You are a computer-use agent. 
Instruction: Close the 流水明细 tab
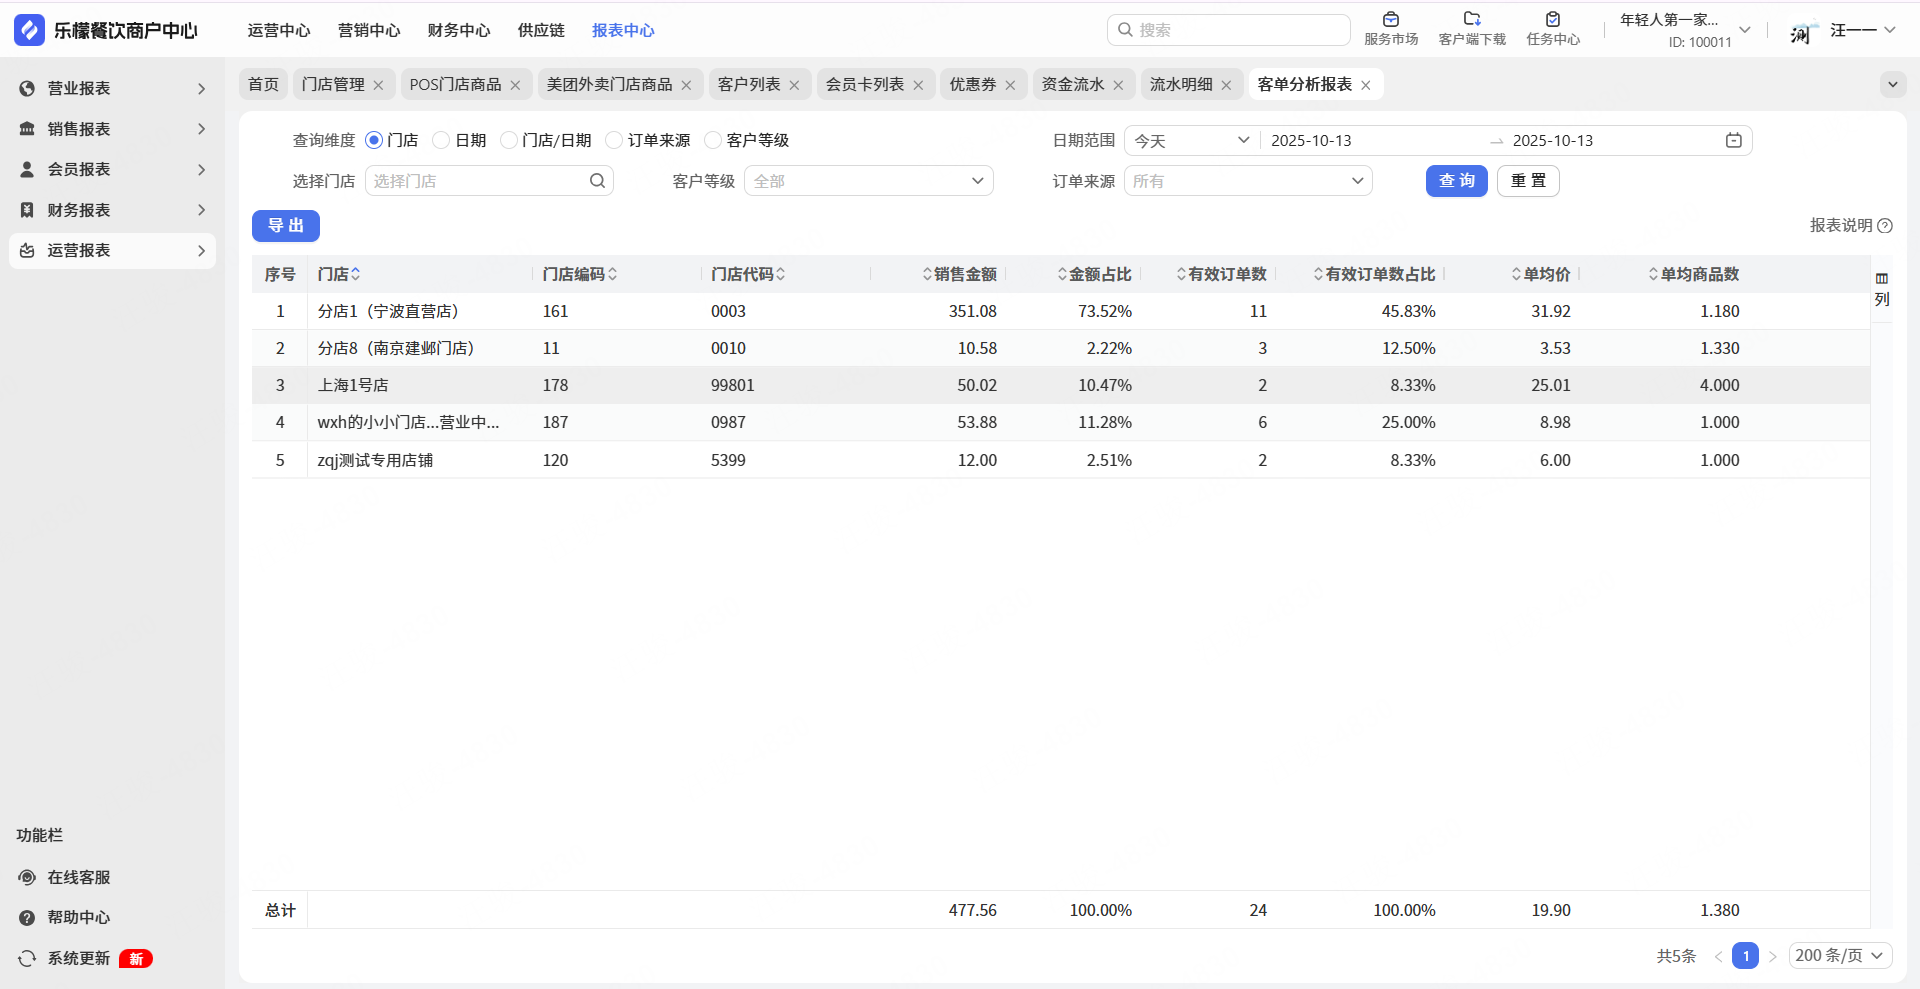tap(1226, 86)
